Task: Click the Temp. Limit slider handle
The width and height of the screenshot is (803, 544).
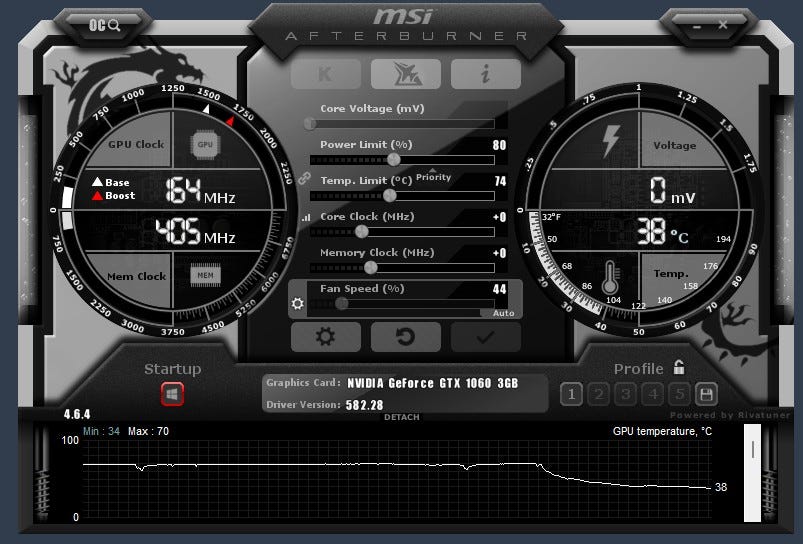Action: (x=390, y=195)
